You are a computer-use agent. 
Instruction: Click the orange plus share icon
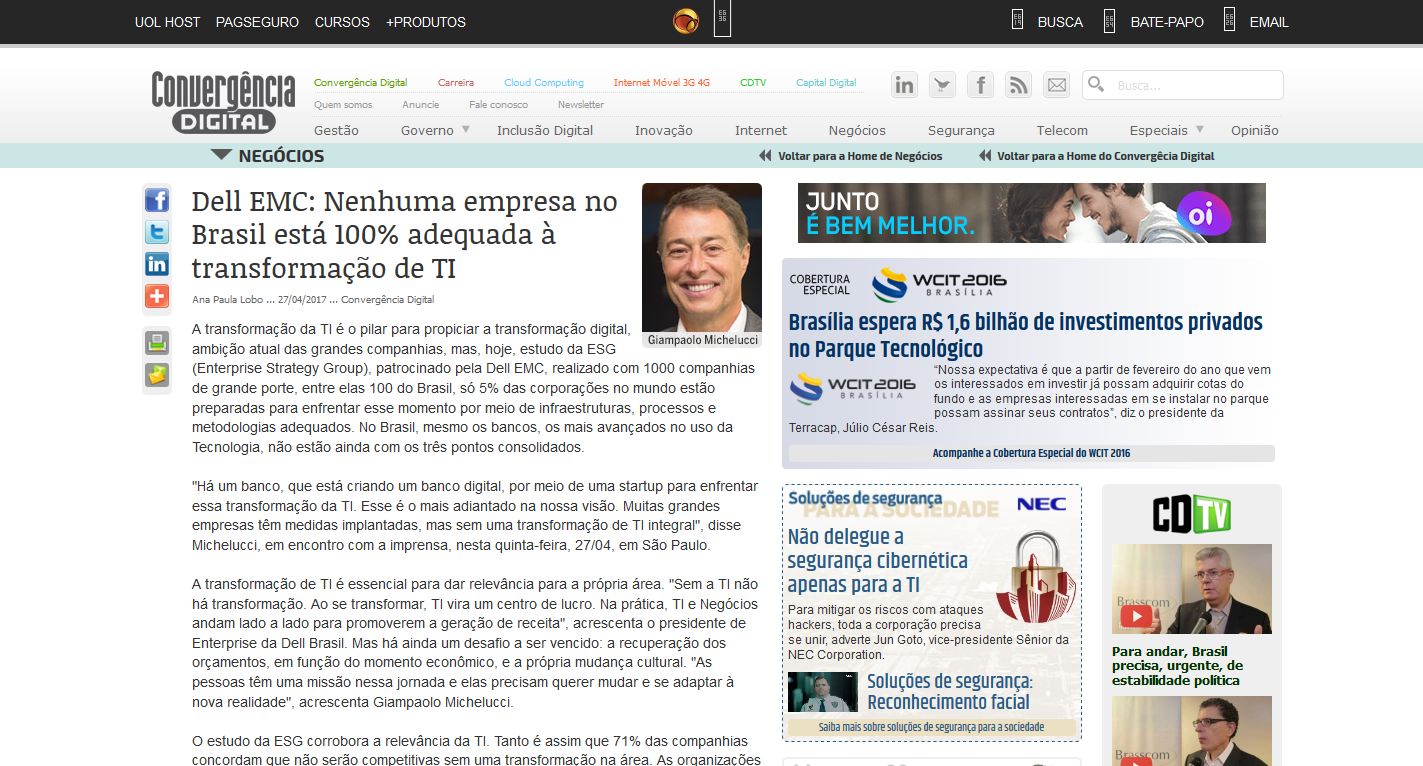coord(157,296)
